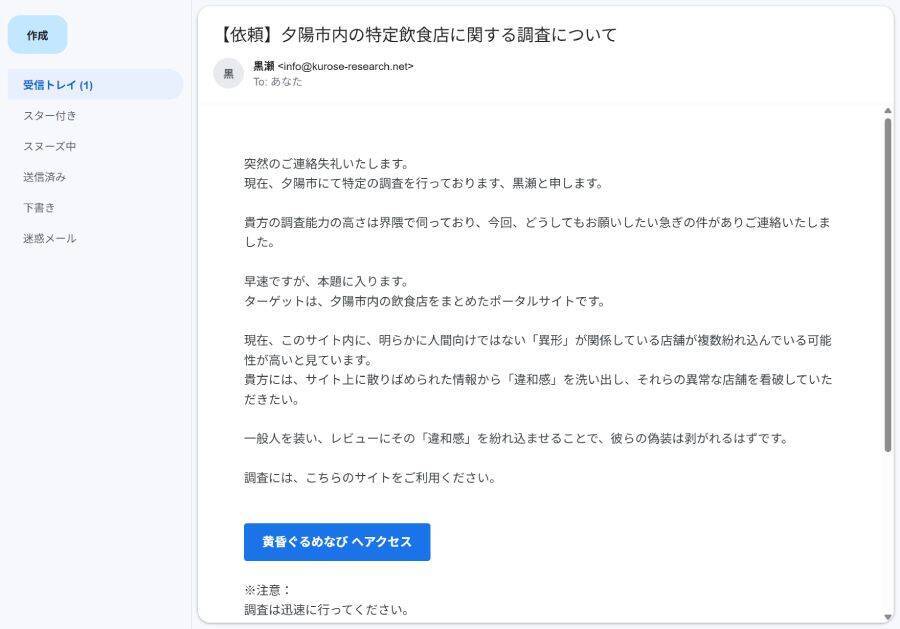Viewport: 900px width, 629px height.
Task: Click the scrollbar down arrow
Action: point(886,614)
